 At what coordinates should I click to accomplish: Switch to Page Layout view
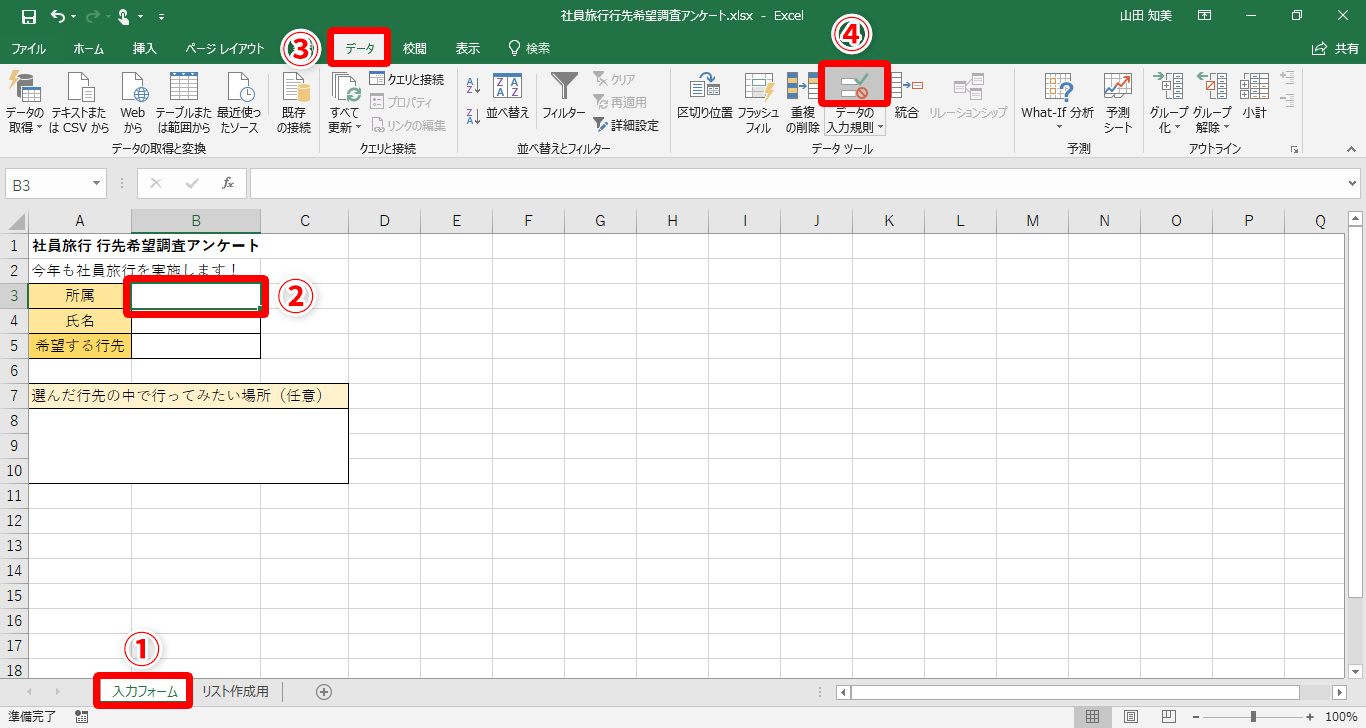[1130, 717]
